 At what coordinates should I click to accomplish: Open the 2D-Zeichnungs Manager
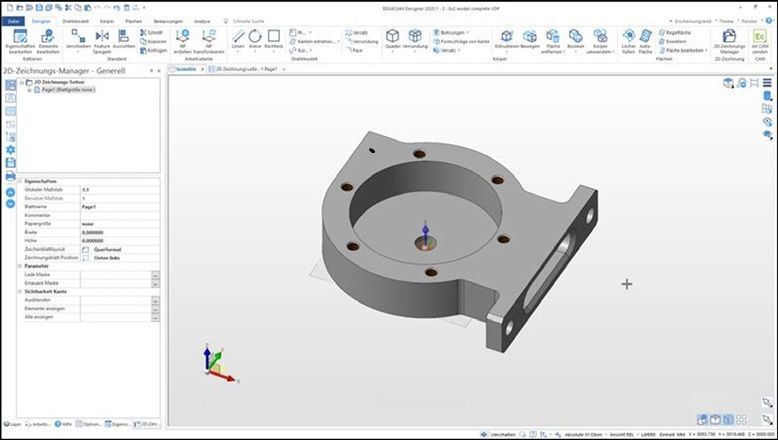729,42
